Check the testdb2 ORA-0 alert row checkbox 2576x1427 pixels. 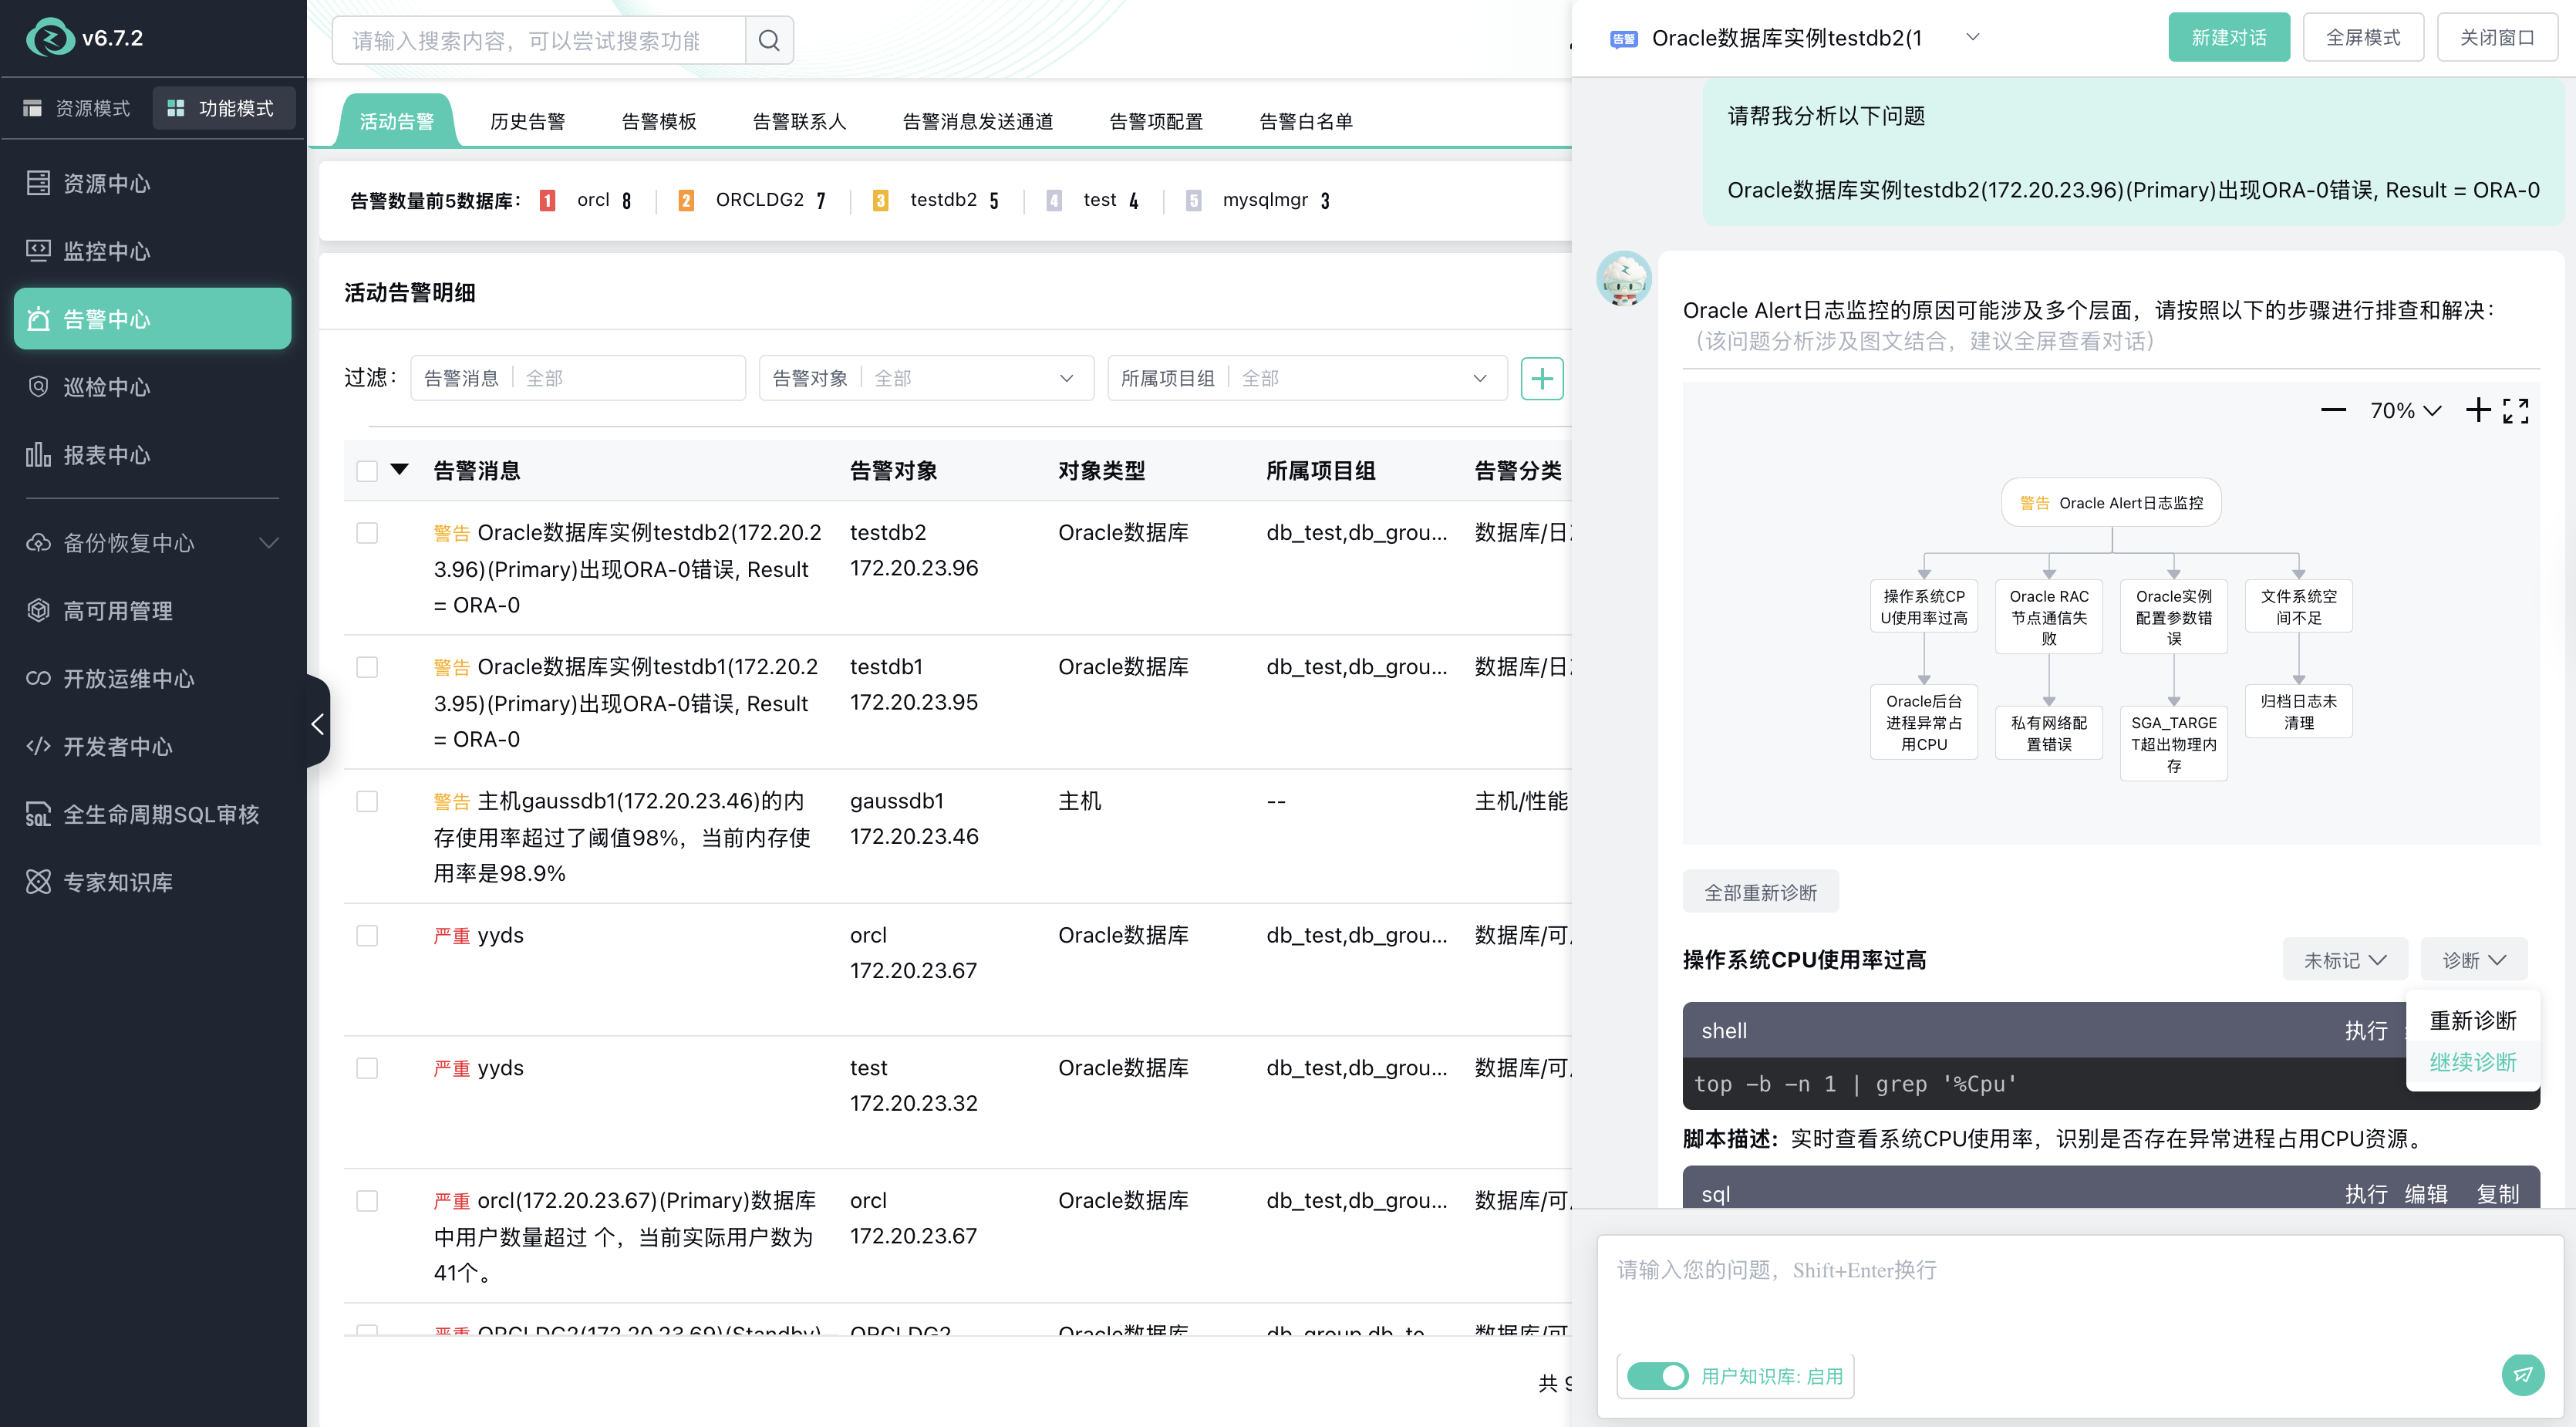367,533
